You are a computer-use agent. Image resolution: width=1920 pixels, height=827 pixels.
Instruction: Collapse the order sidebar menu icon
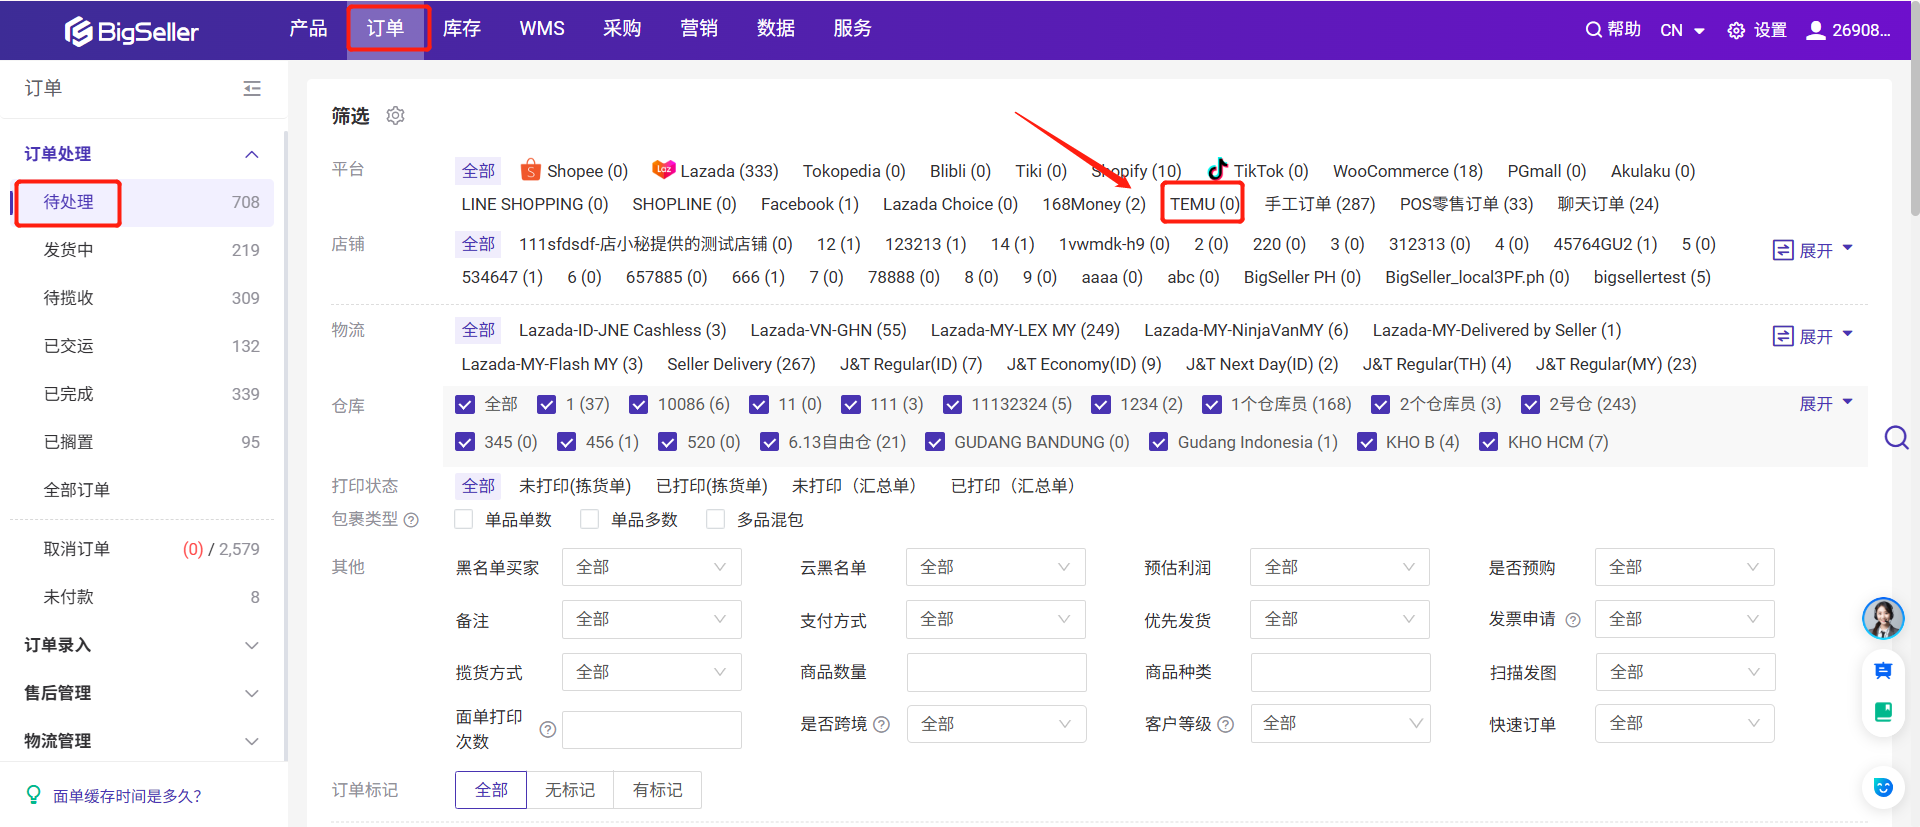(252, 89)
